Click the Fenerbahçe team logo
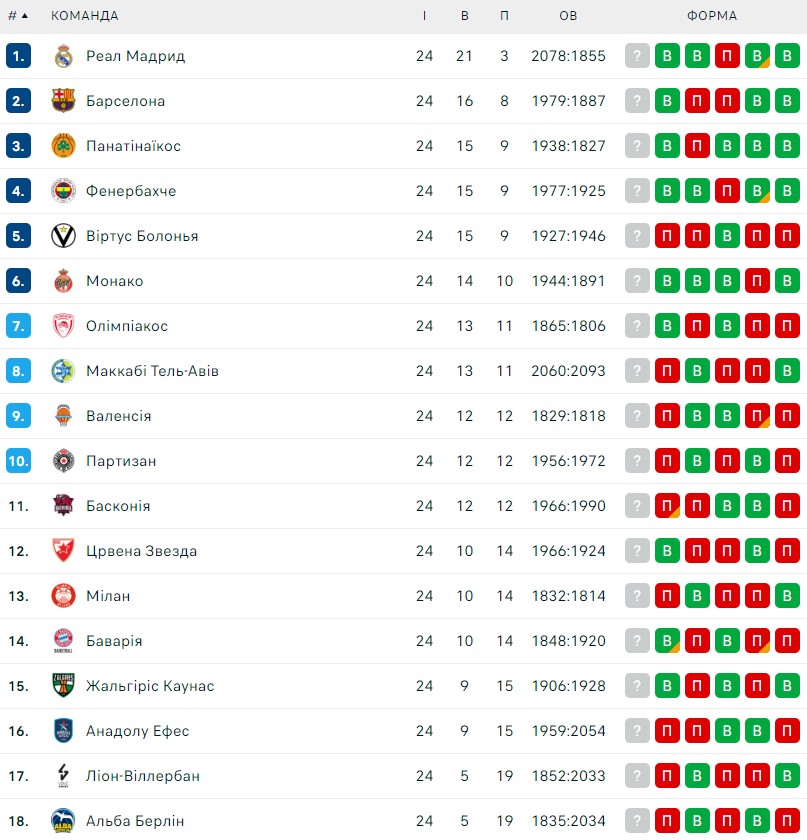The width and height of the screenshot is (807, 840). point(63,191)
